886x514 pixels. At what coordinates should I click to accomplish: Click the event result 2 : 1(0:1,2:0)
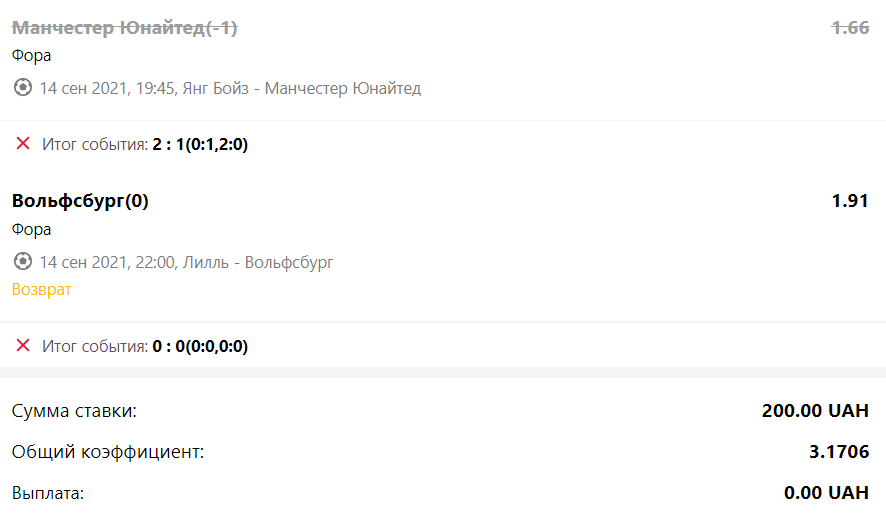[x=201, y=145]
